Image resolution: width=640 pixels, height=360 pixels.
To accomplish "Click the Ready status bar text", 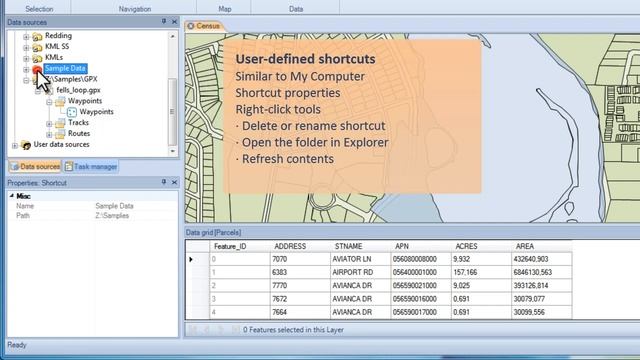I will (x=17, y=345).
